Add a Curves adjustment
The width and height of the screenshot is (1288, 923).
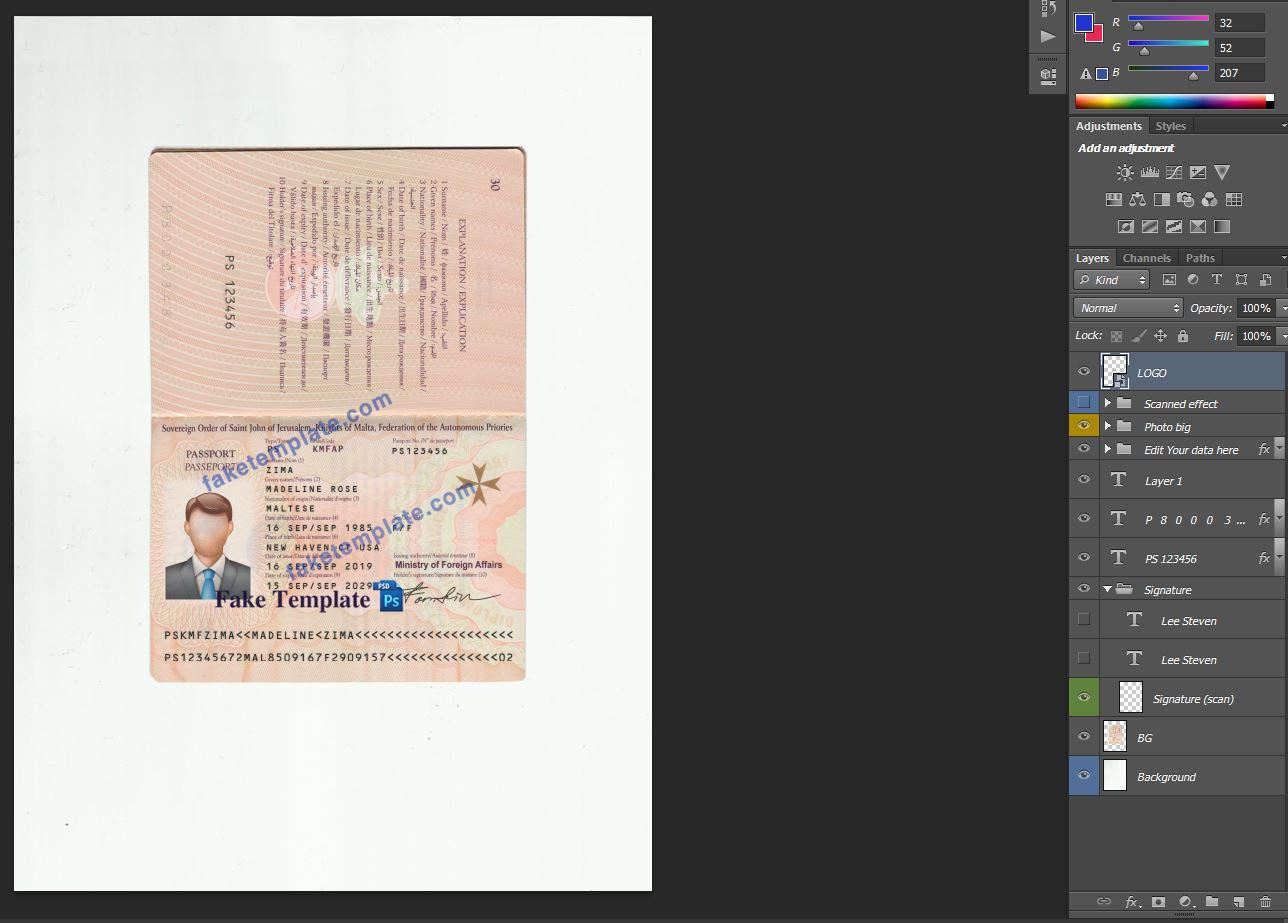(x=1174, y=173)
